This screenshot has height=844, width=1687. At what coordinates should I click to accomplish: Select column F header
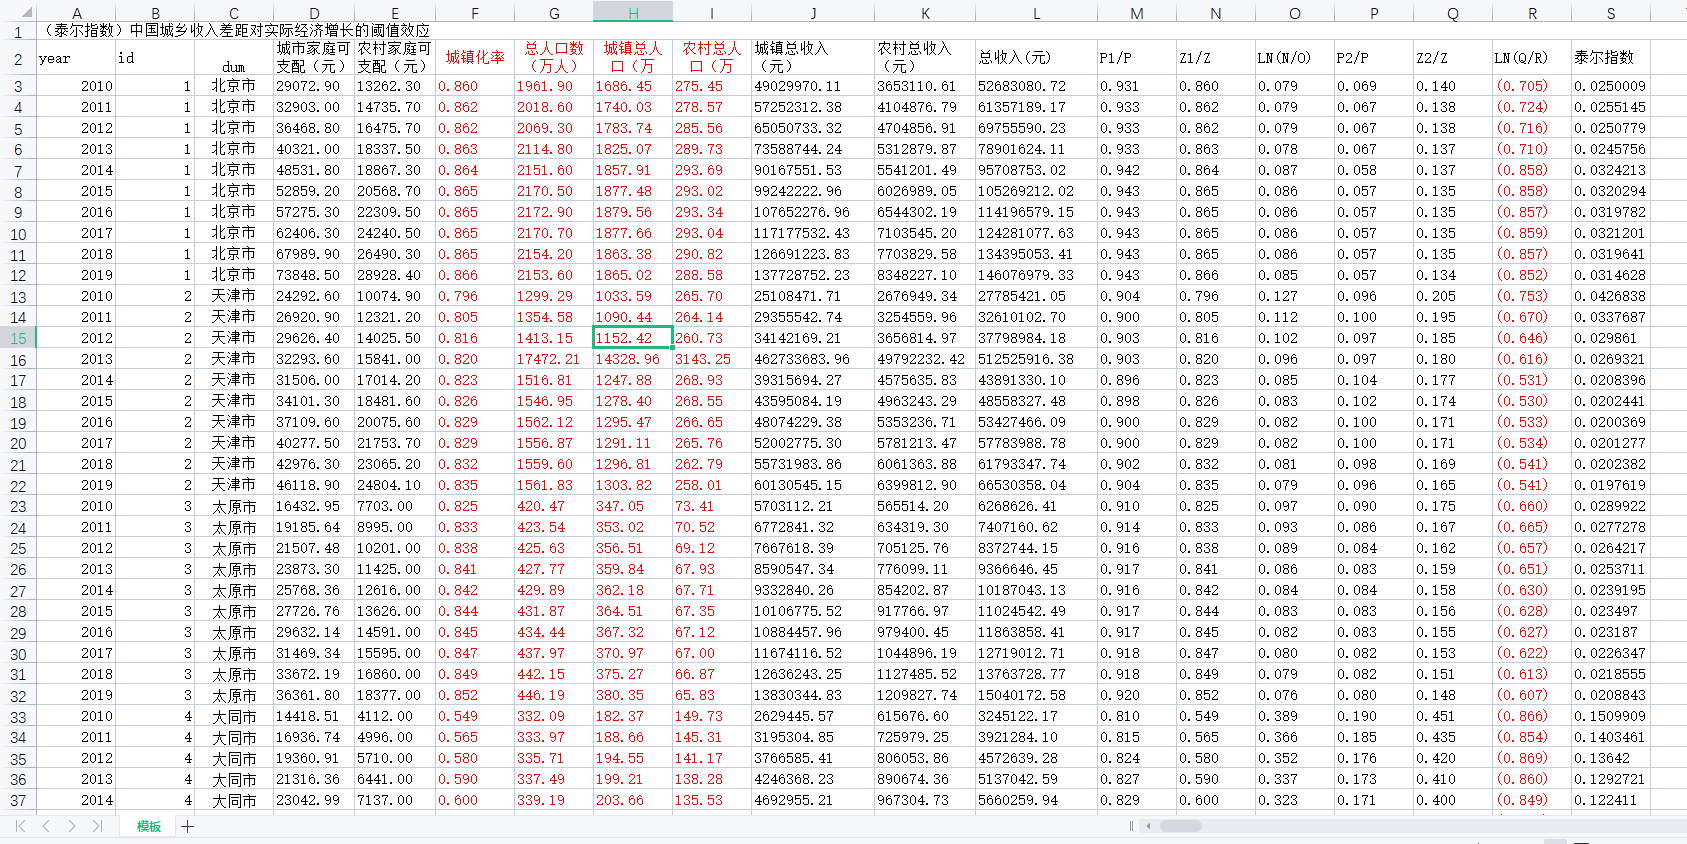click(x=475, y=13)
